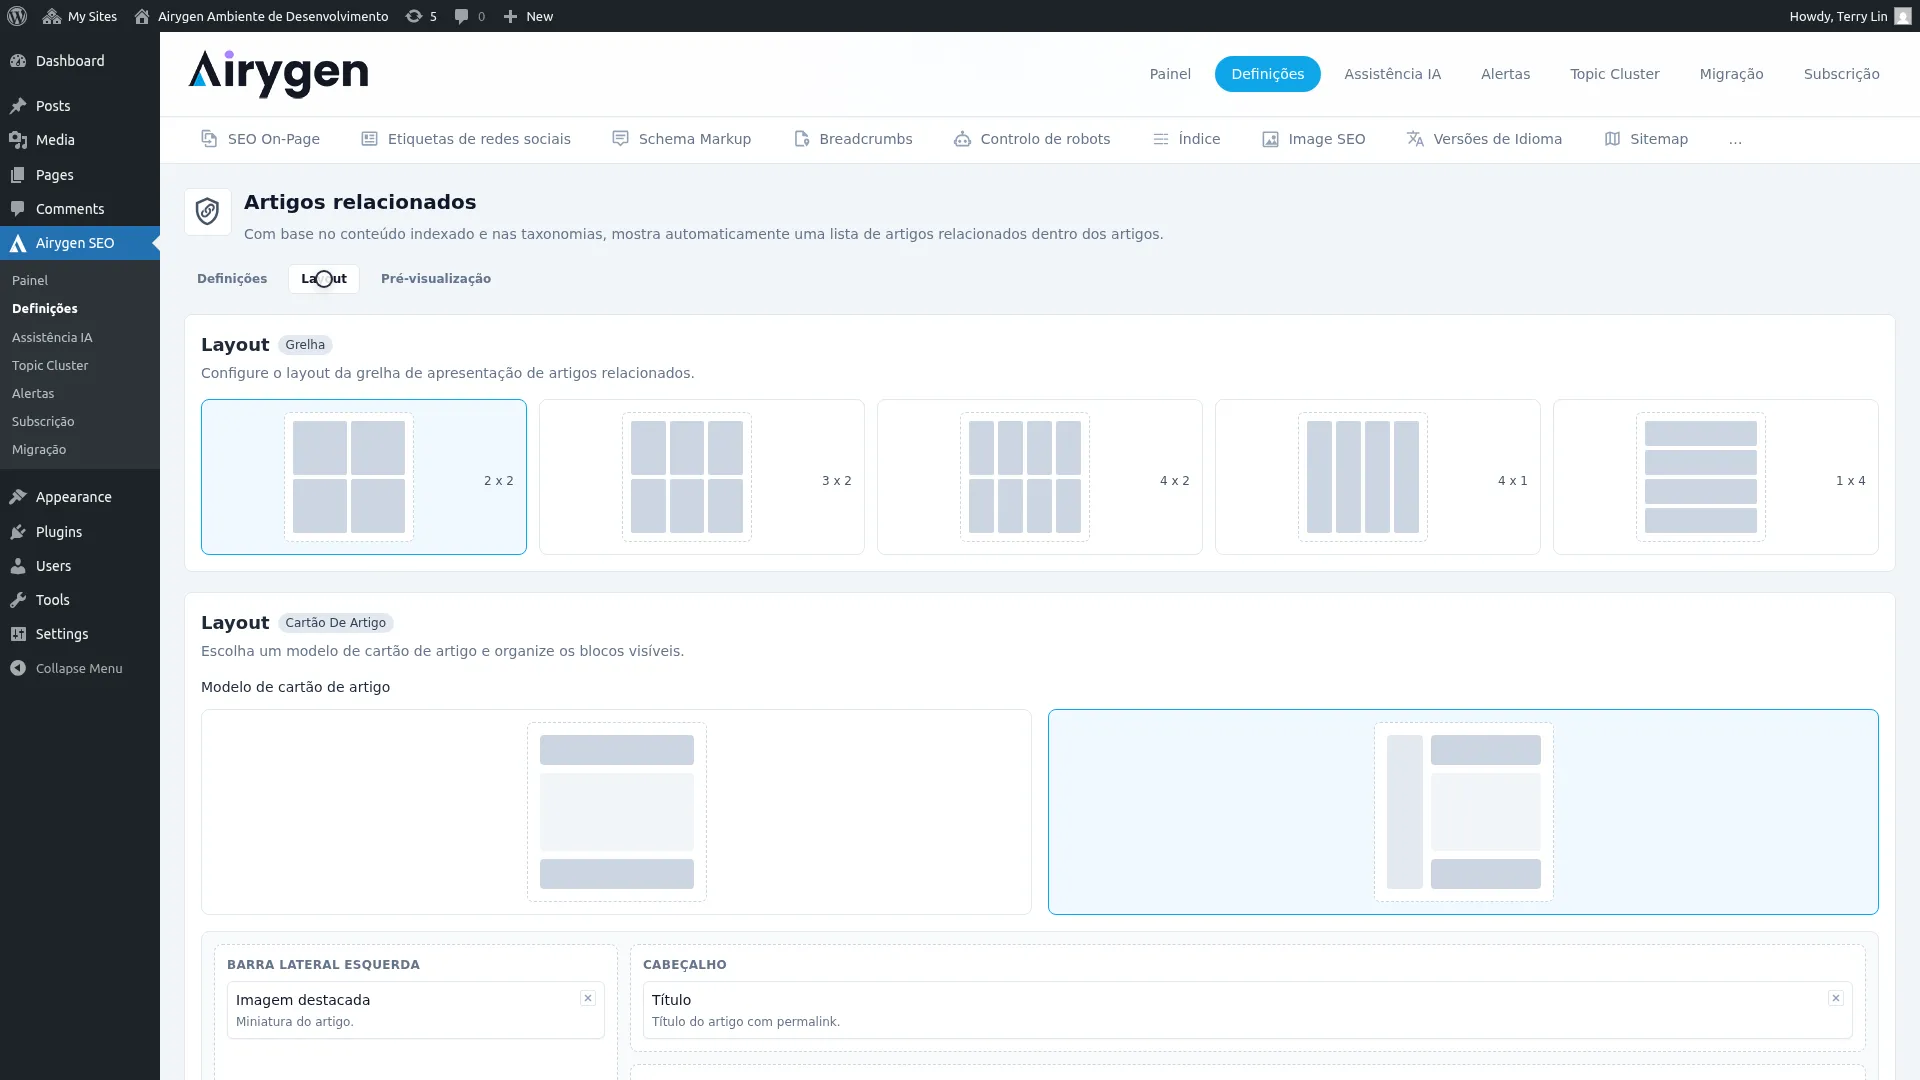Click the Comments sidebar icon

[18, 209]
